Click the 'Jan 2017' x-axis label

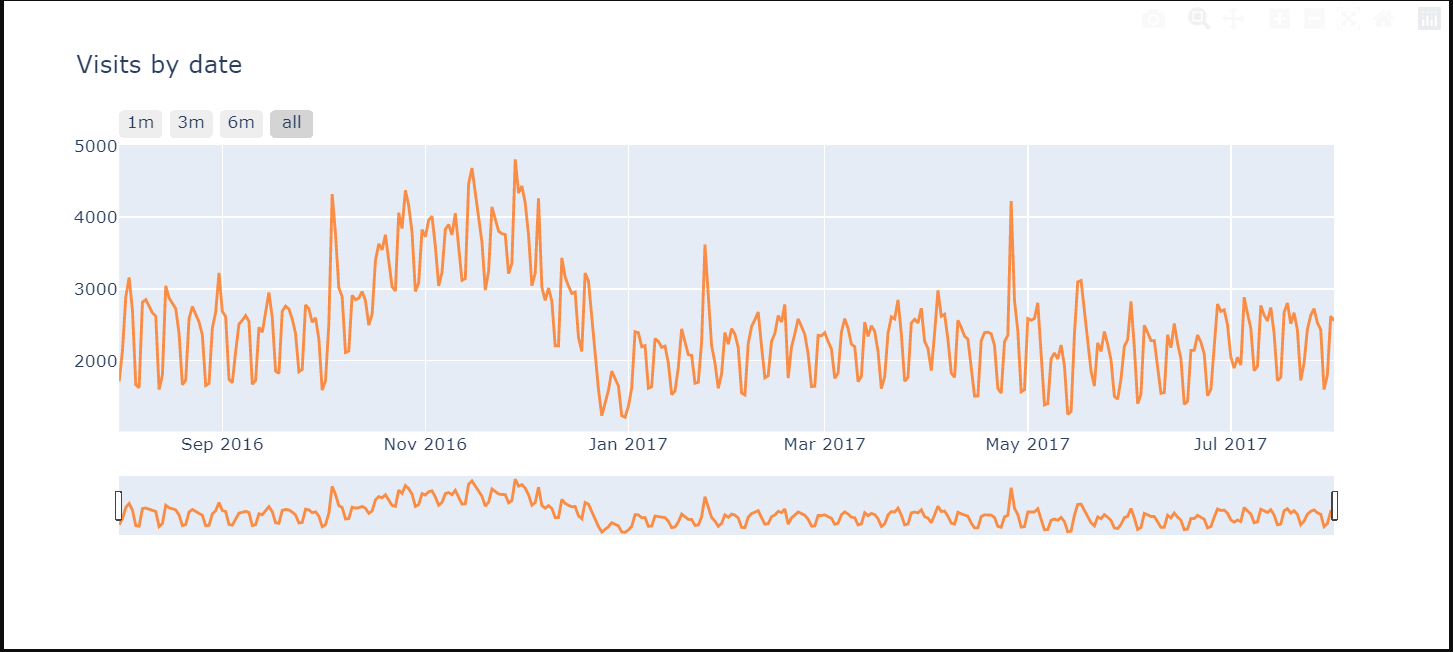(x=629, y=444)
